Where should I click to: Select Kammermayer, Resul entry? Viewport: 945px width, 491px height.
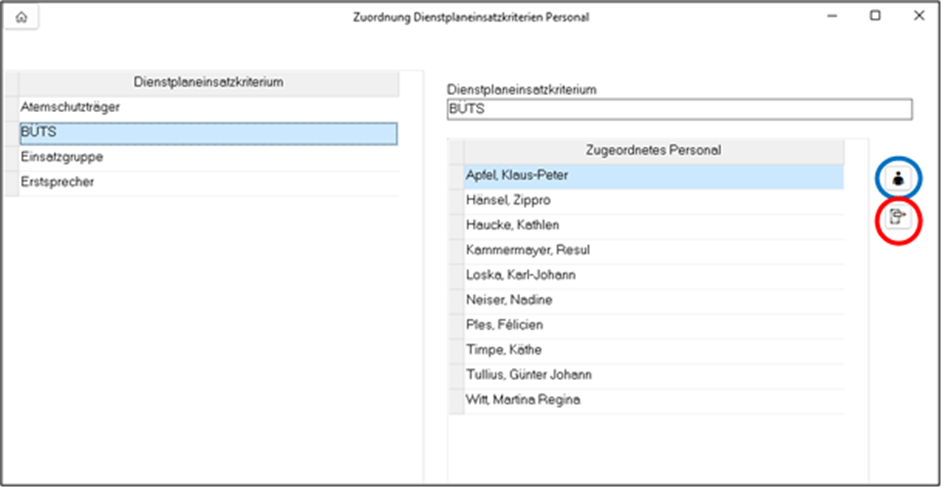pos(653,250)
